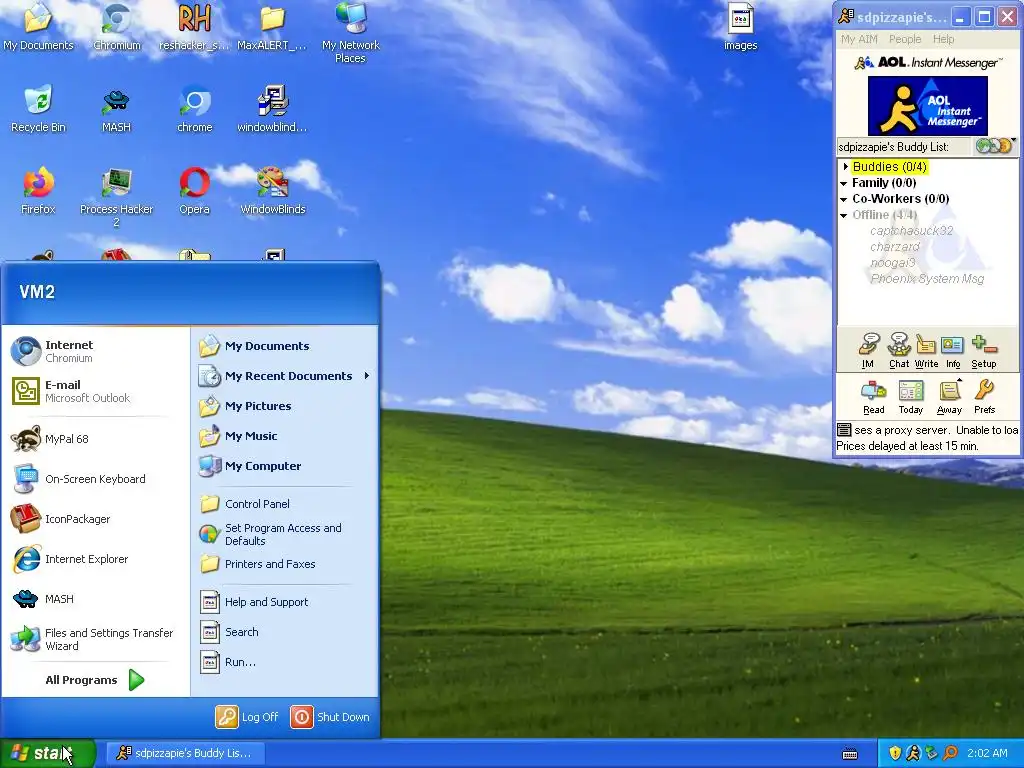Image resolution: width=1024 pixels, height=768 pixels.
Task: Click the Shut Down button
Action: (330, 717)
